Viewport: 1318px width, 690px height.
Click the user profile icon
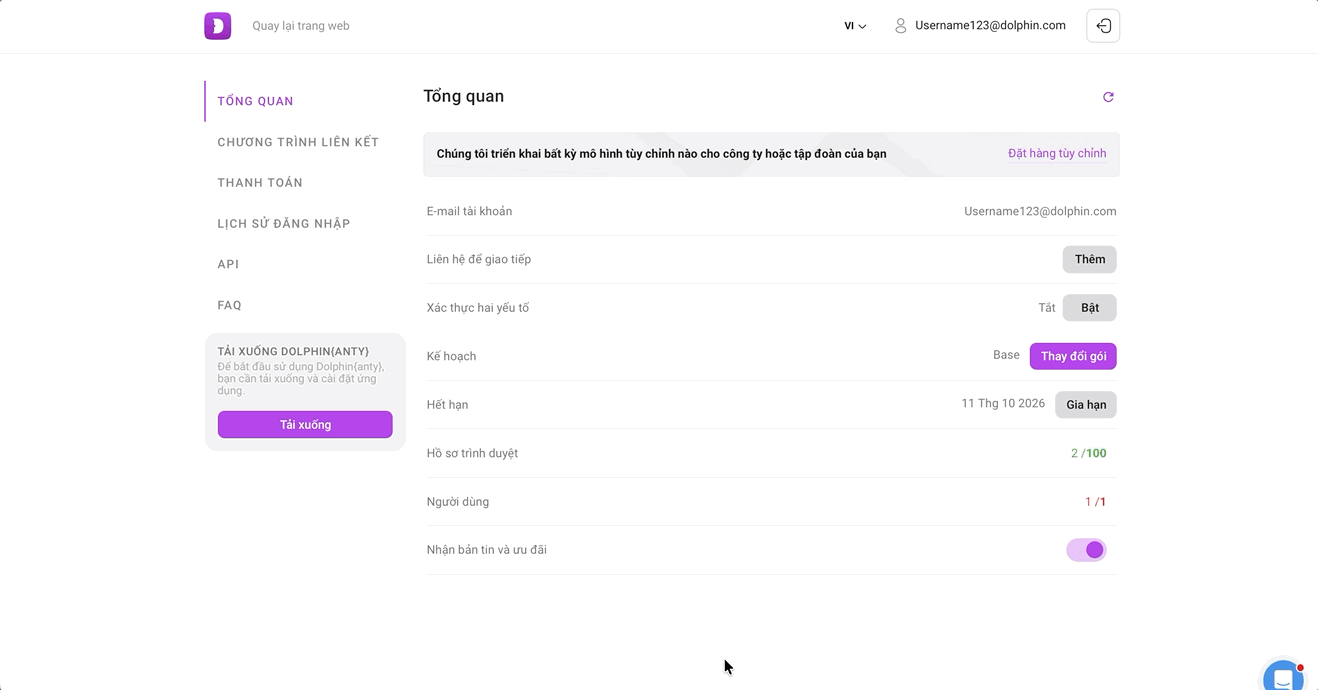tap(900, 26)
